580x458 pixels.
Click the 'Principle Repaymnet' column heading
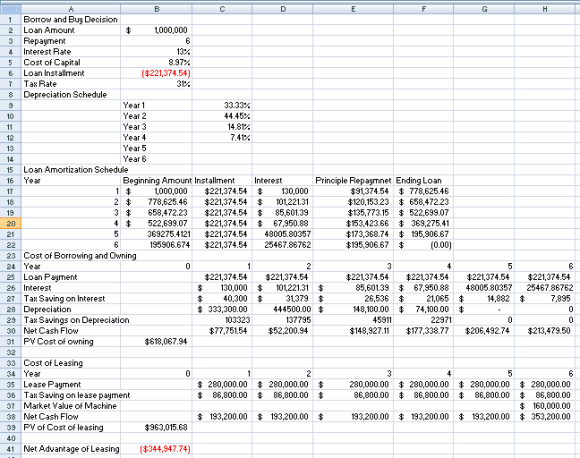tap(353, 181)
